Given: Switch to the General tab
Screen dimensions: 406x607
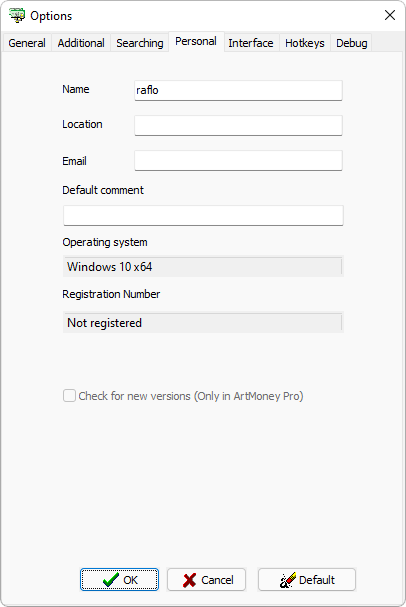Looking at the screenshot, I should 27,43.
